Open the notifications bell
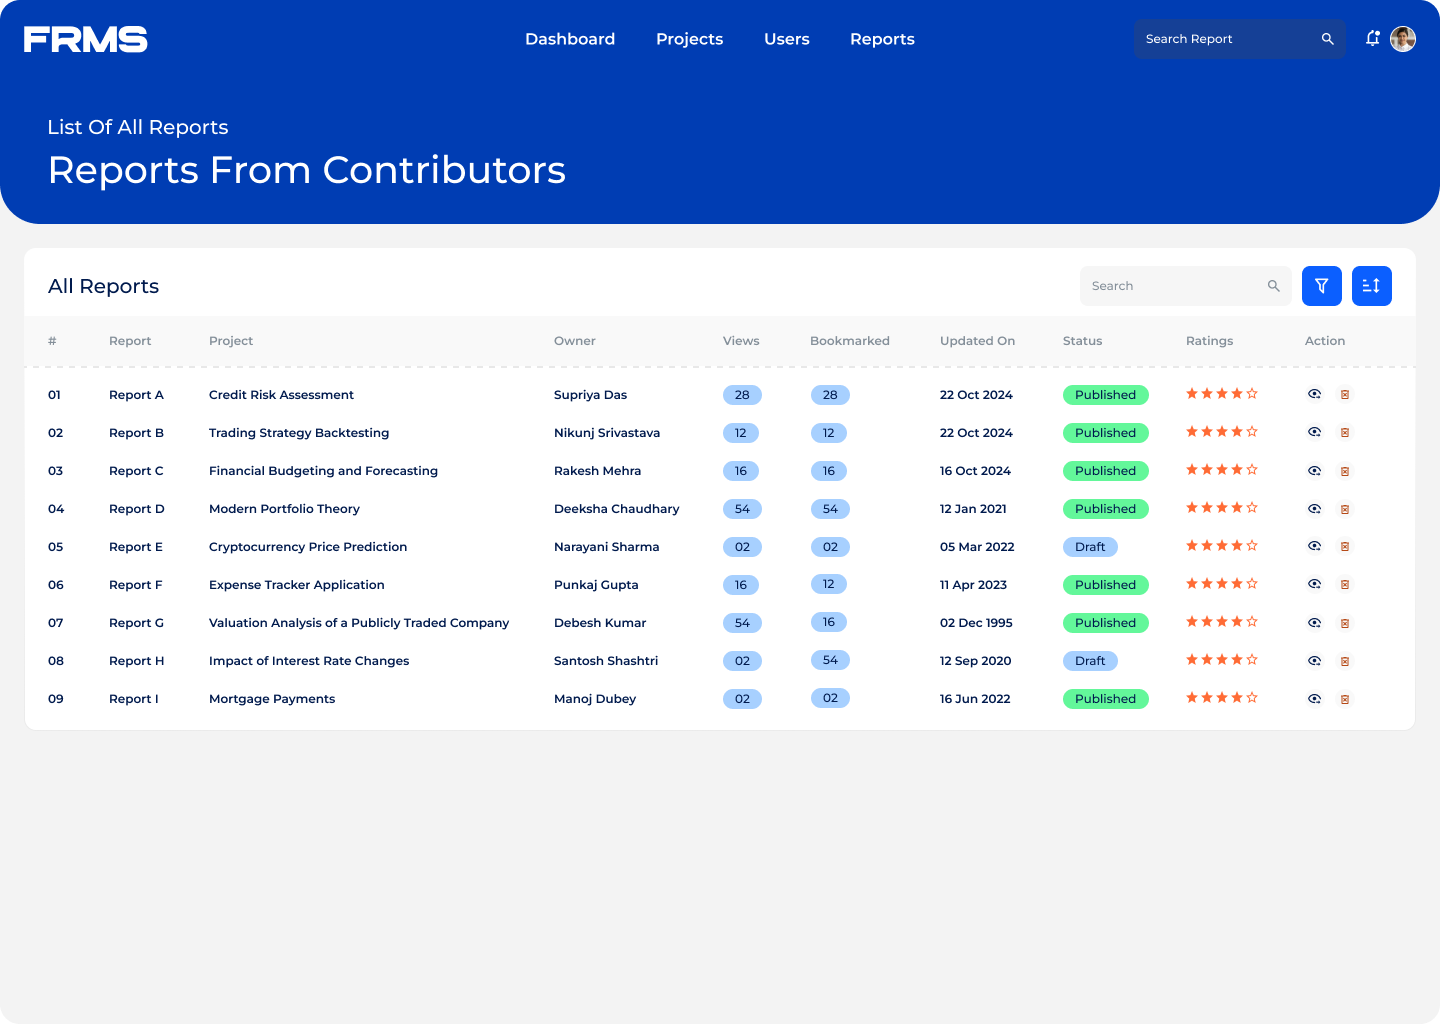The width and height of the screenshot is (1440, 1024). [1372, 39]
